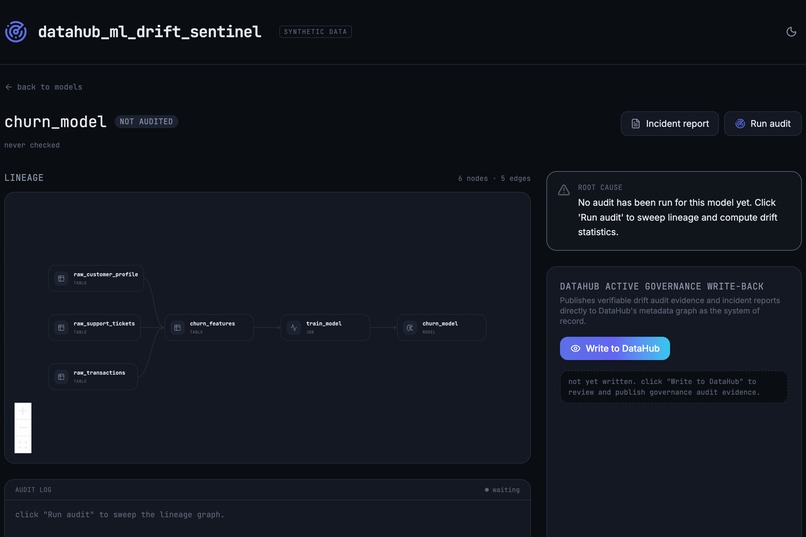Click the LINEAGE section heading
The height and width of the screenshot is (537, 806).
[24, 178]
